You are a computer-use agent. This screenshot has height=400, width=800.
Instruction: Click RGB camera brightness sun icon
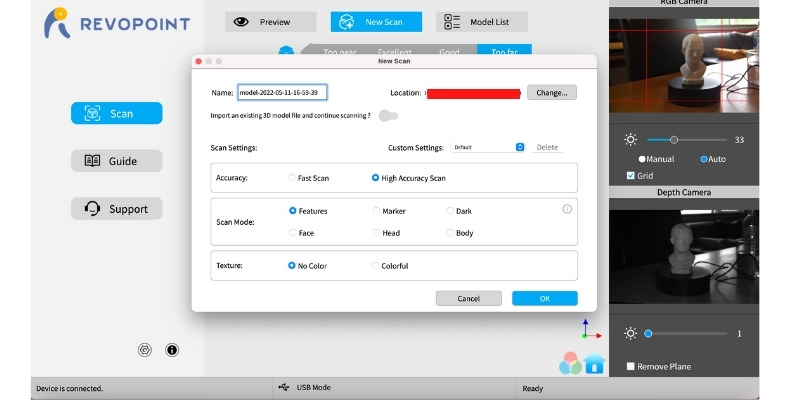(631, 140)
